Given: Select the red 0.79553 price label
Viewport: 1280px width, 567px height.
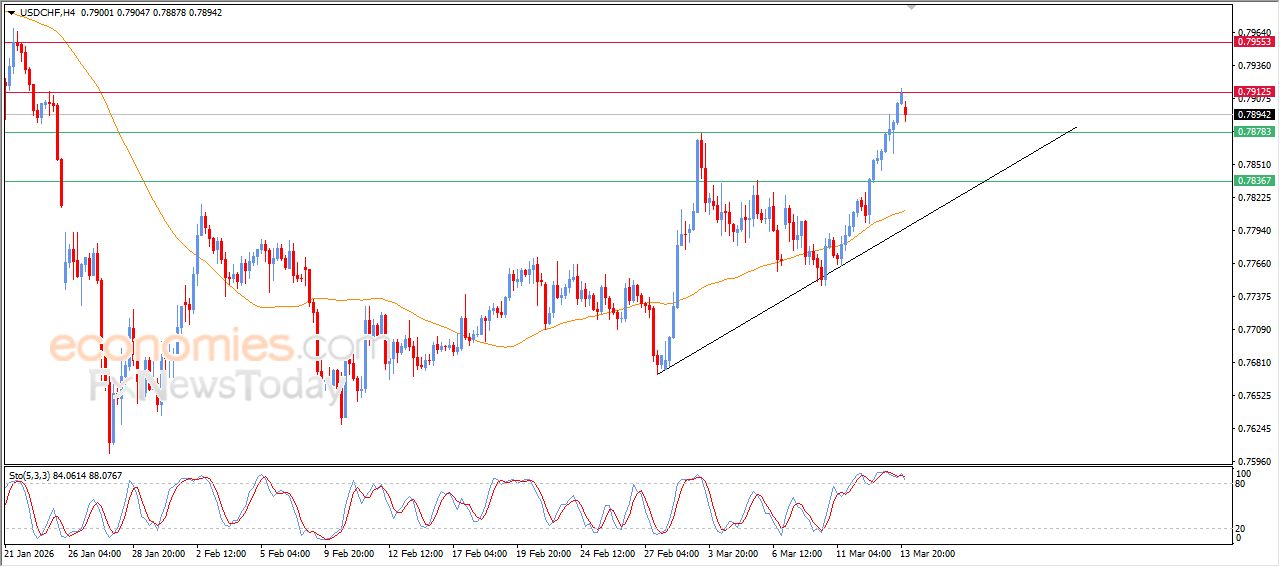Looking at the screenshot, I should [x=1254, y=42].
